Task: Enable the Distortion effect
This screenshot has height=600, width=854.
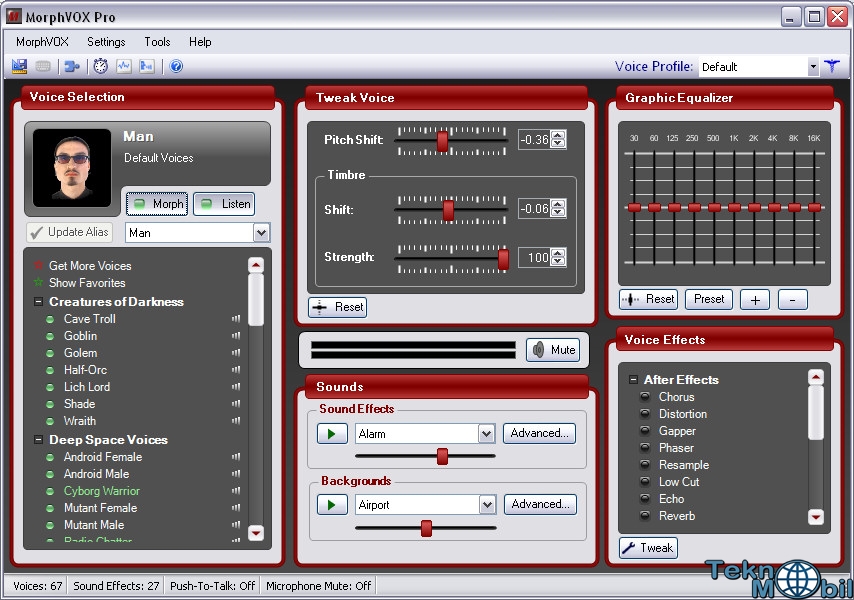Action: point(645,414)
